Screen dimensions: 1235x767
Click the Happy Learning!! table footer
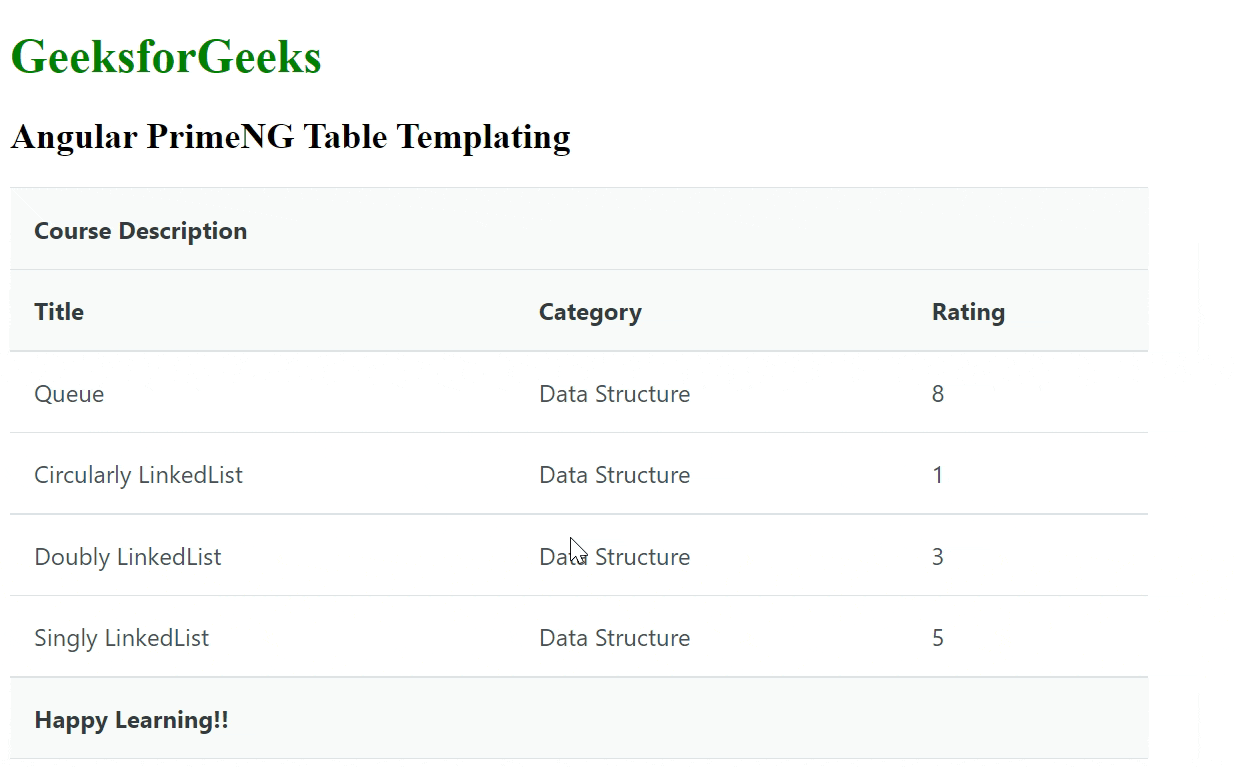click(131, 720)
